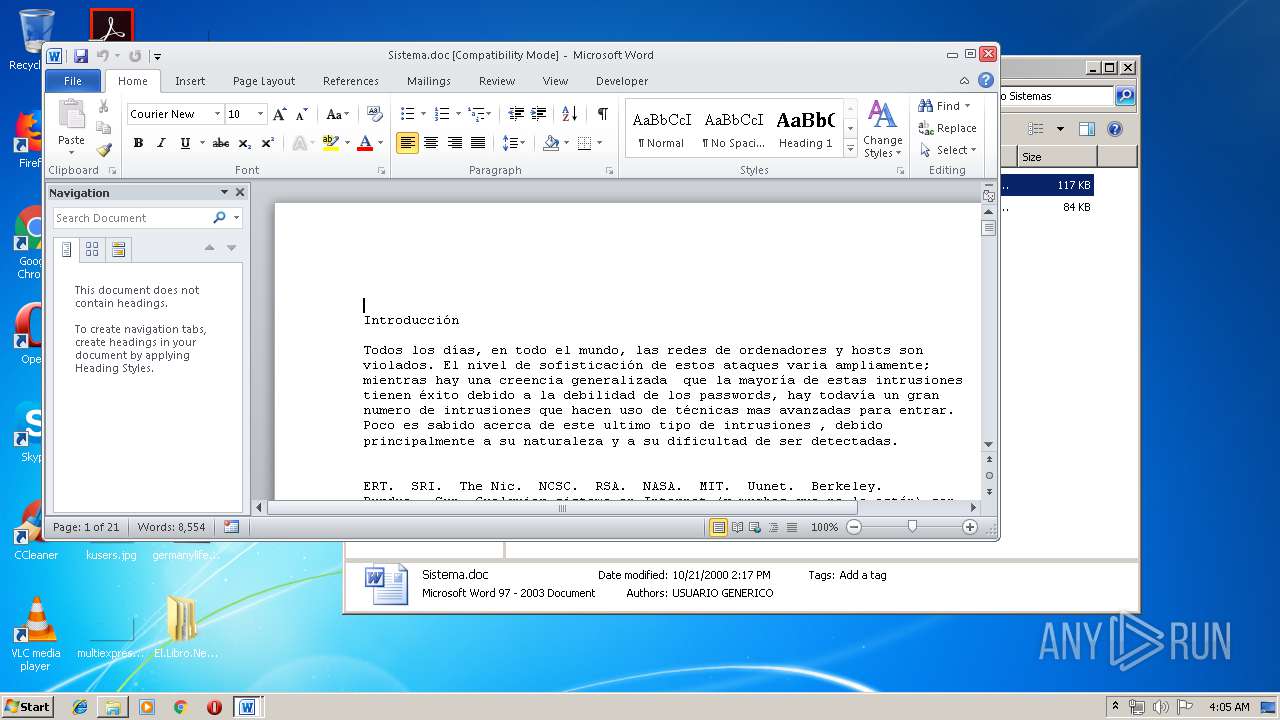
Task: Open Word Help question mark icon
Action: click(x=986, y=81)
